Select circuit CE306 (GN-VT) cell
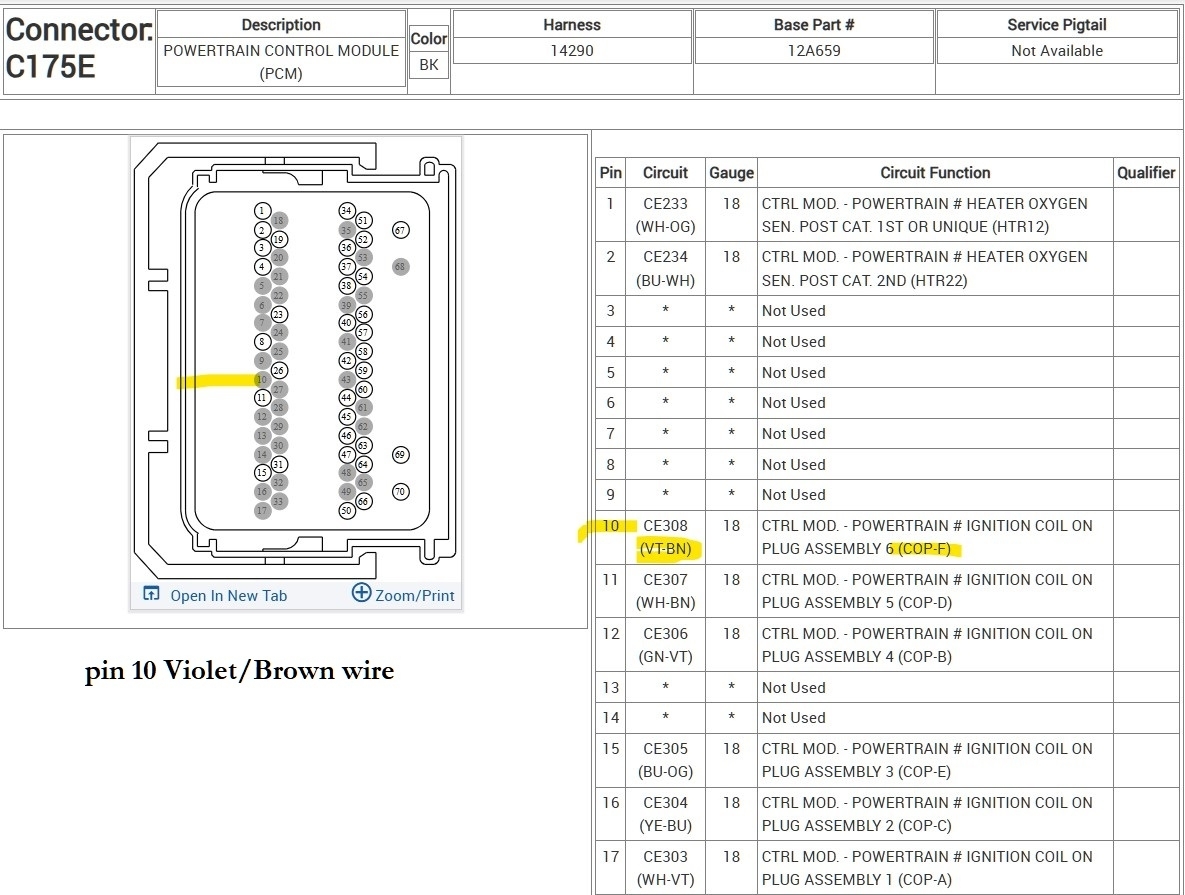The width and height of the screenshot is (1185, 895). click(665, 645)
